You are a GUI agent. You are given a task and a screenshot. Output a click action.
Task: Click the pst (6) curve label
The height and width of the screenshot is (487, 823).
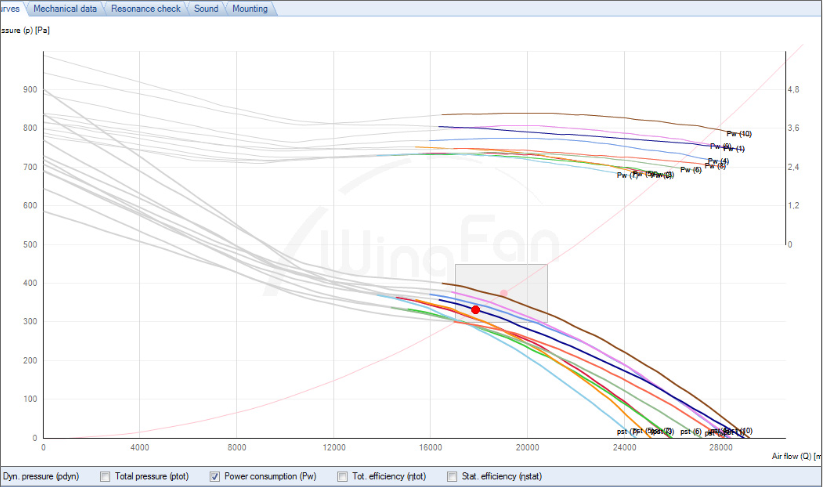pyautogui.click(x=690, y=431)
